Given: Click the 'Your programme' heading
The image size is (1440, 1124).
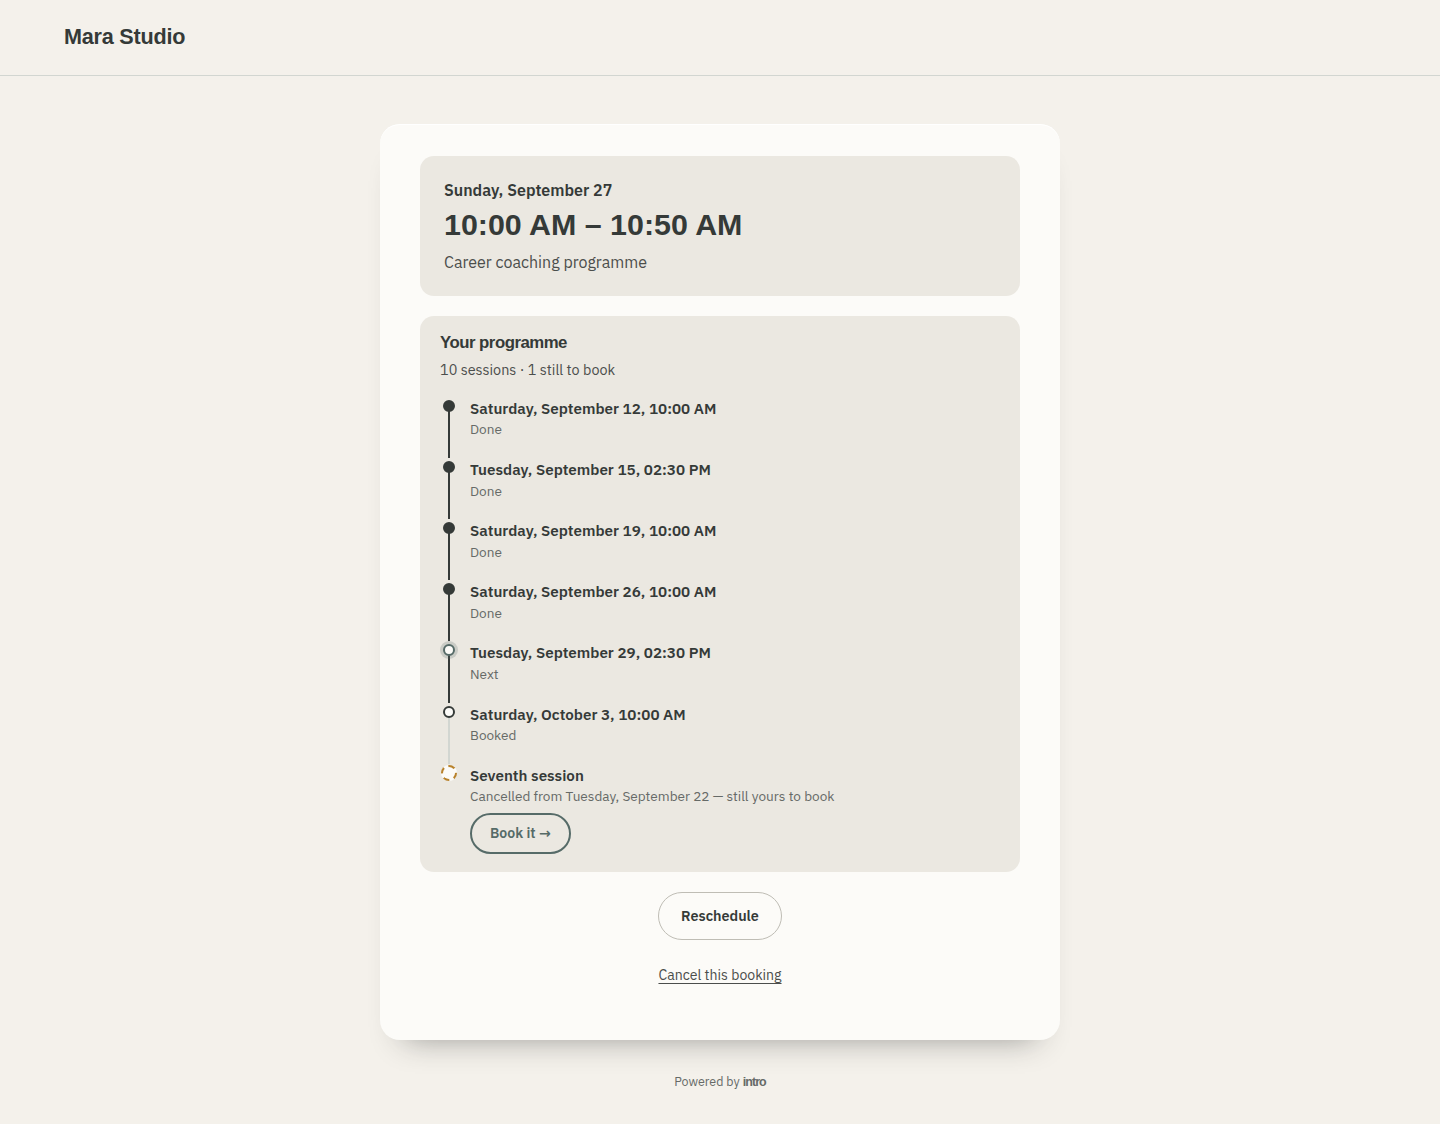Looking at the screenshot, I should pyautogui.click(x=503, y=342).
